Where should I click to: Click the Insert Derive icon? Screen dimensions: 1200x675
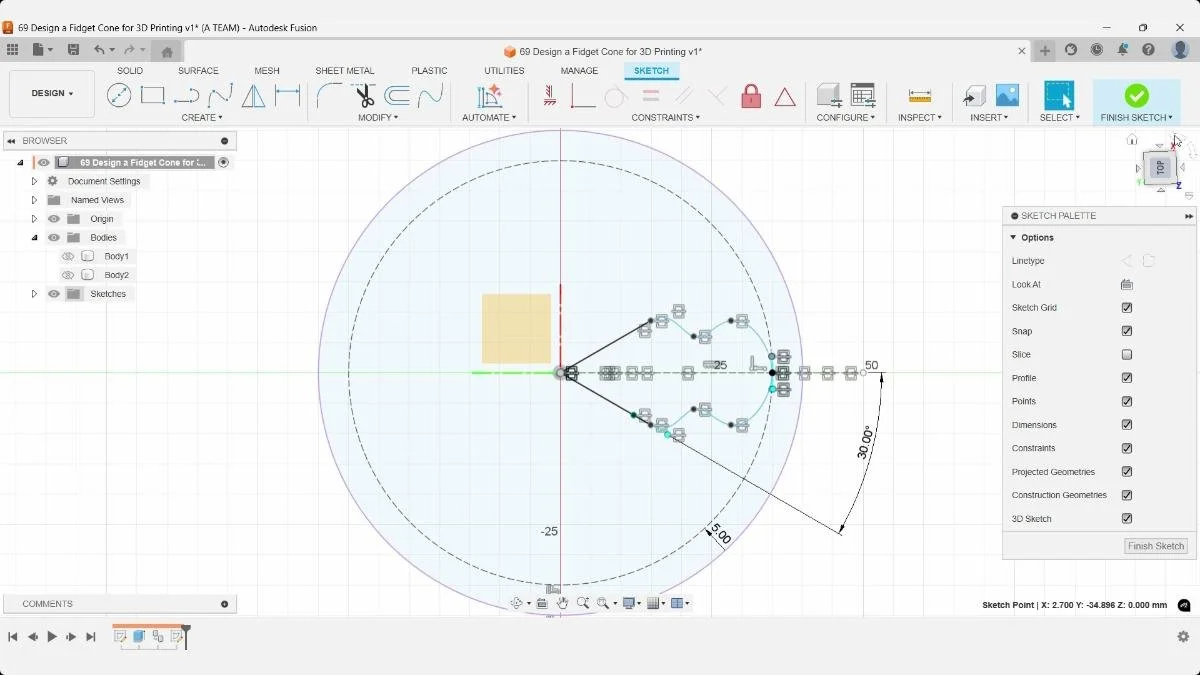[974, 95]
